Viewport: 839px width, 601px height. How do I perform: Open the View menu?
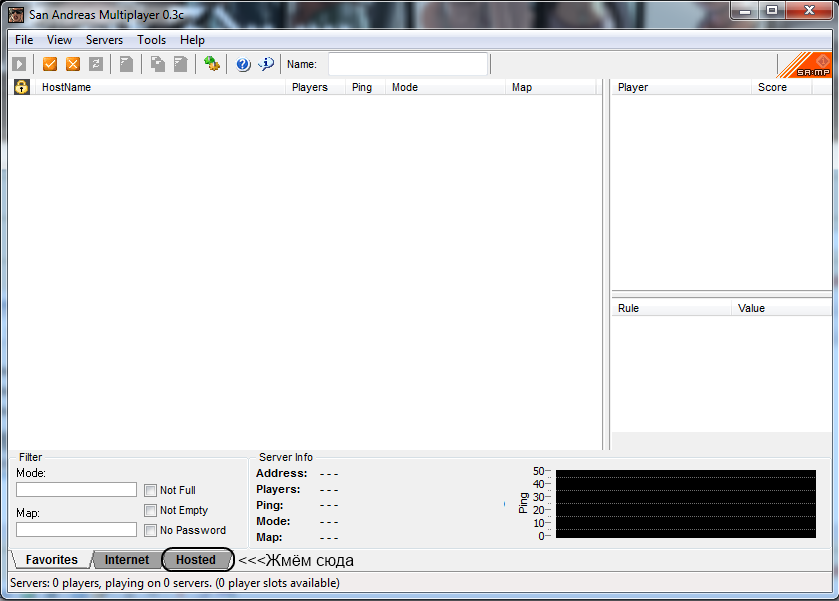pos(59,40)
